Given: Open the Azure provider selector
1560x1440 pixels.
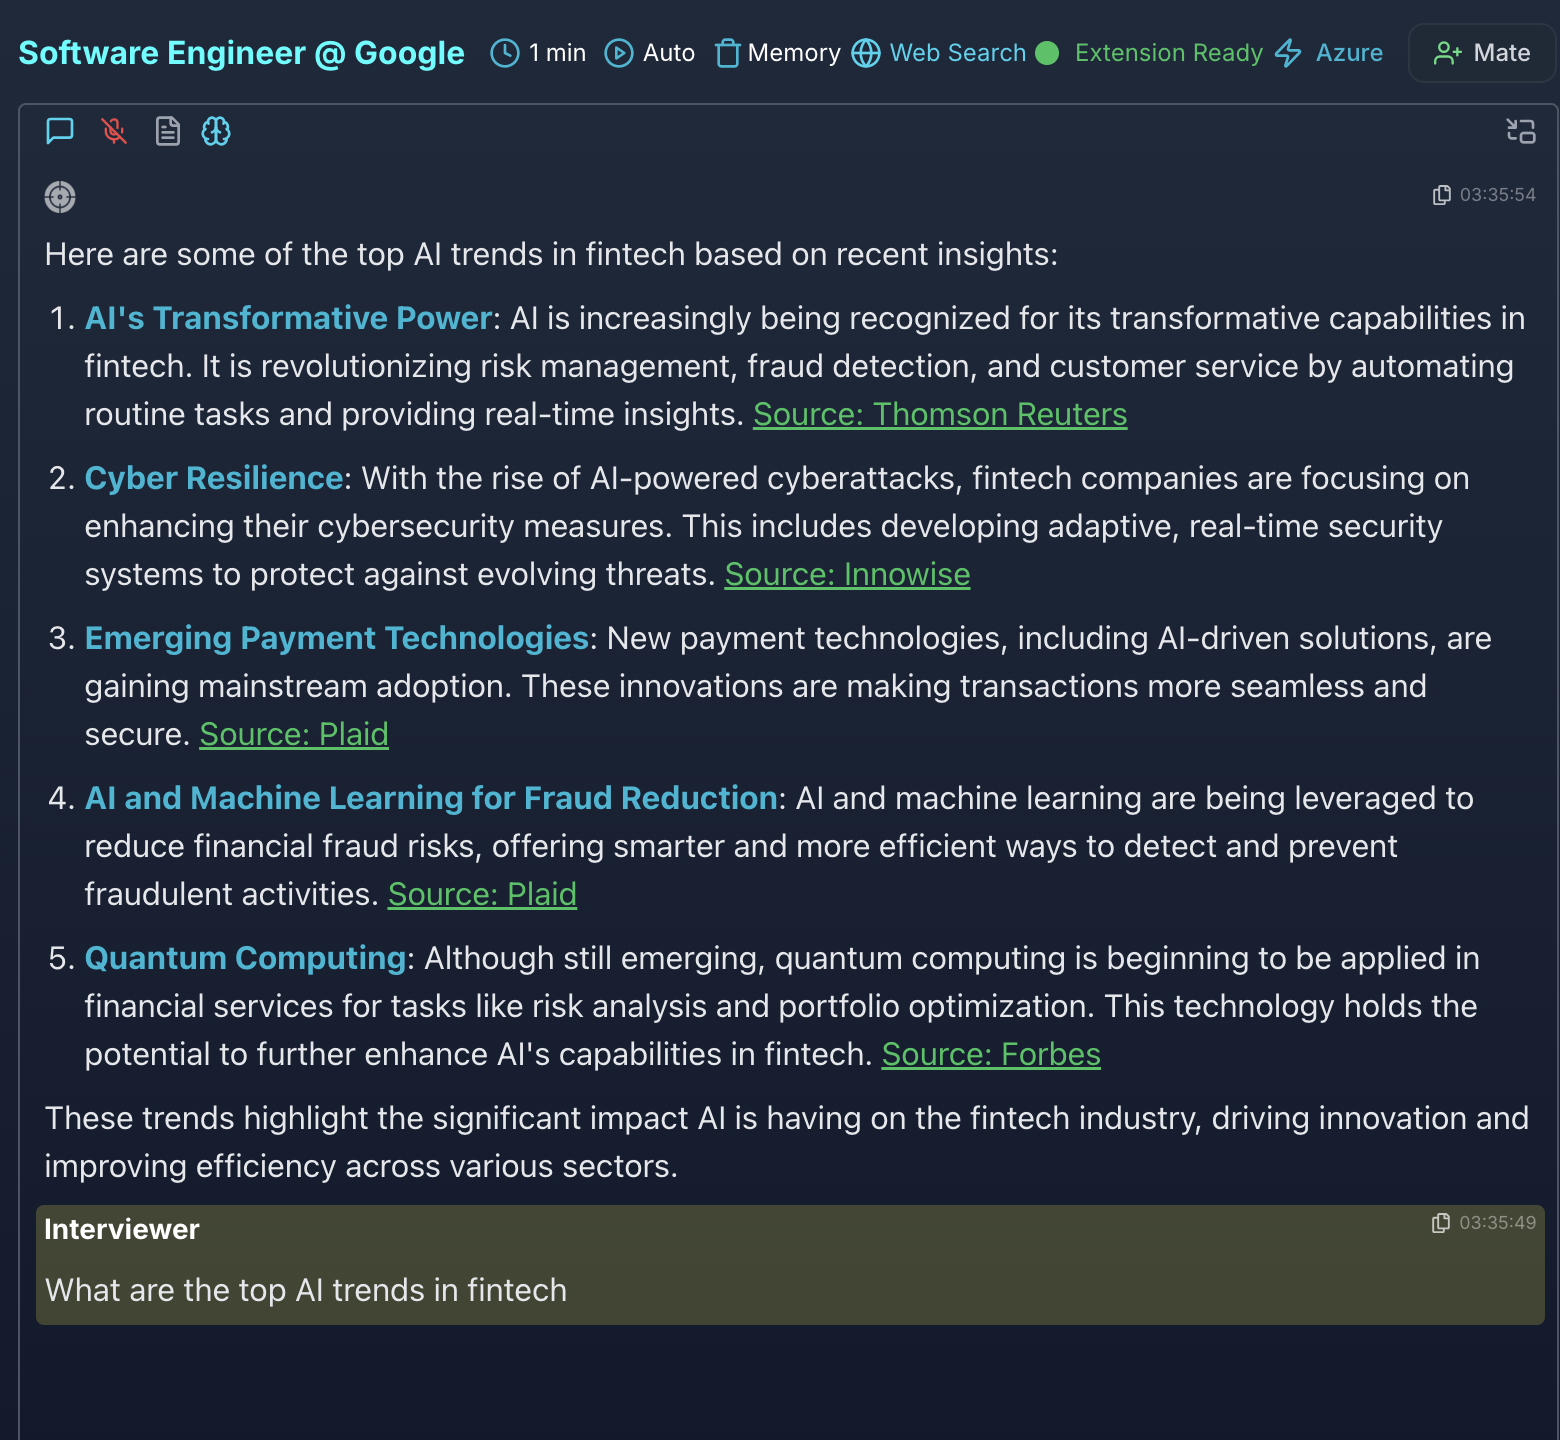Looking at the screenshot, I should 1330,53.
